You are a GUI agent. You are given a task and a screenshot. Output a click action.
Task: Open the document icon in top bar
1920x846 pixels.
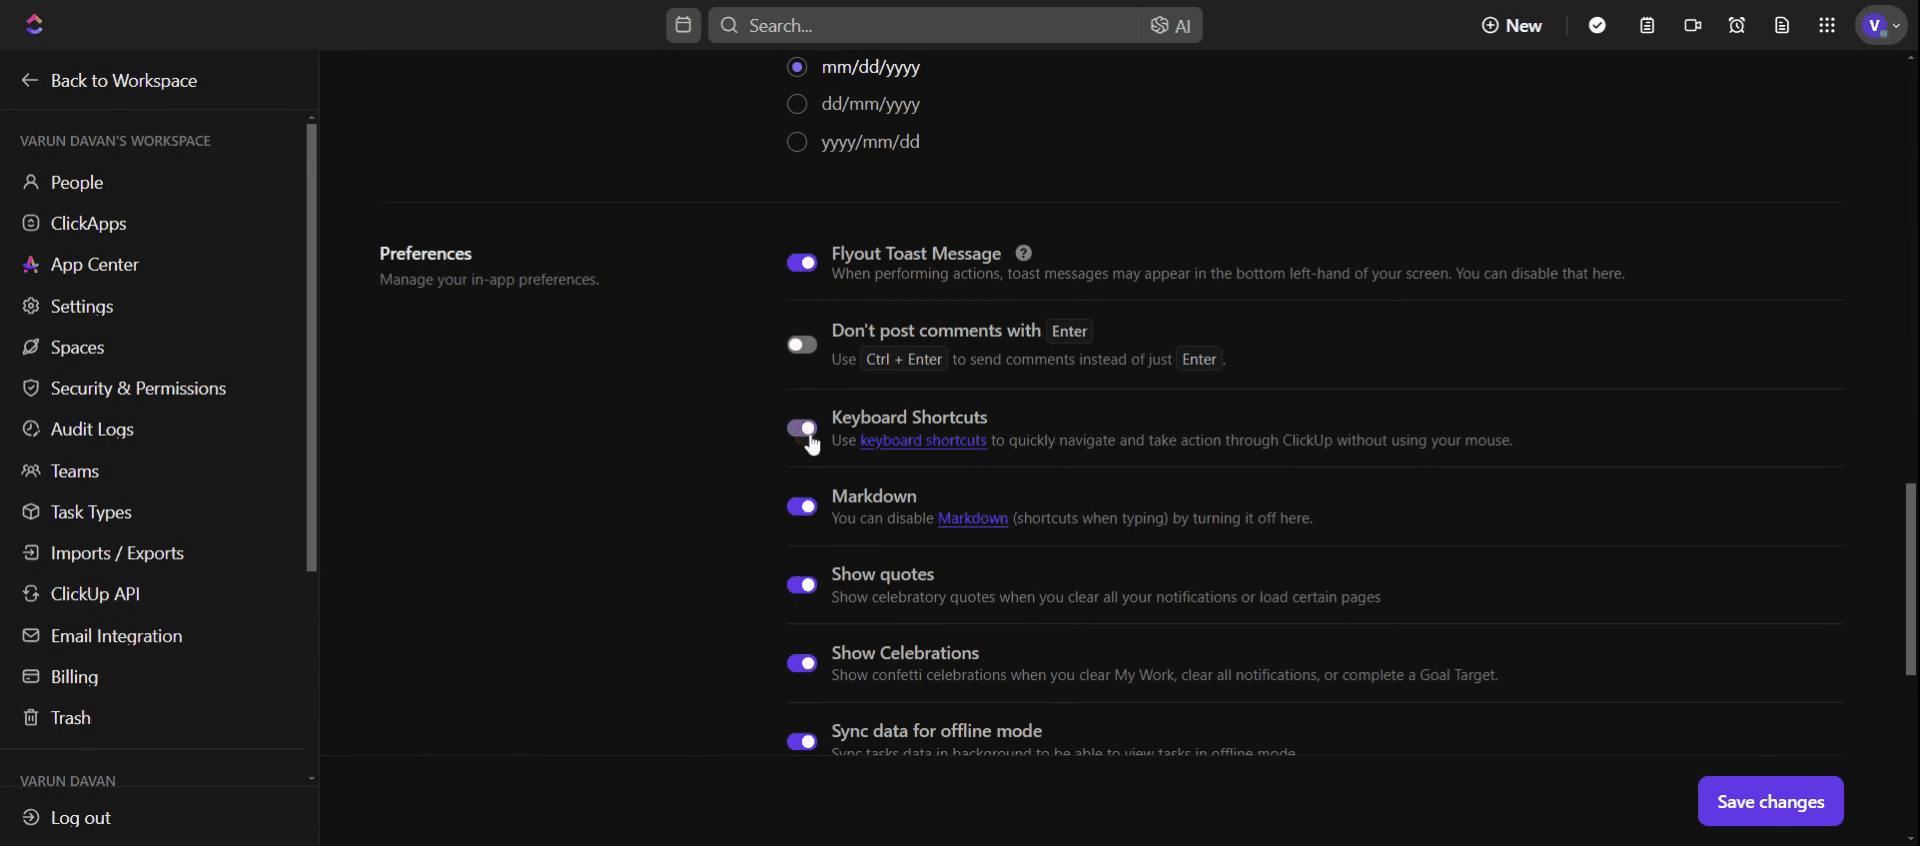coord(1782,25)
